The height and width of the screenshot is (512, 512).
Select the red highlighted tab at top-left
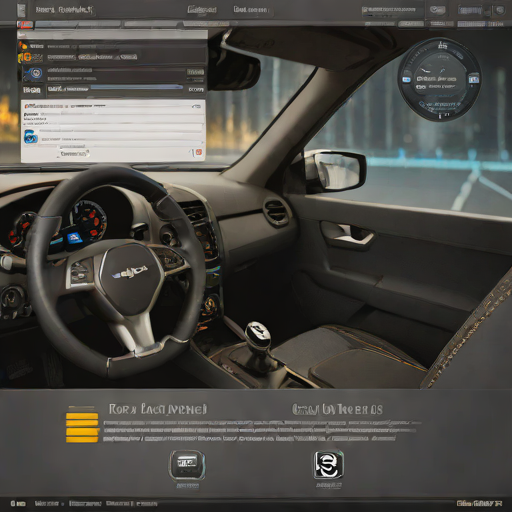(25, 24)
